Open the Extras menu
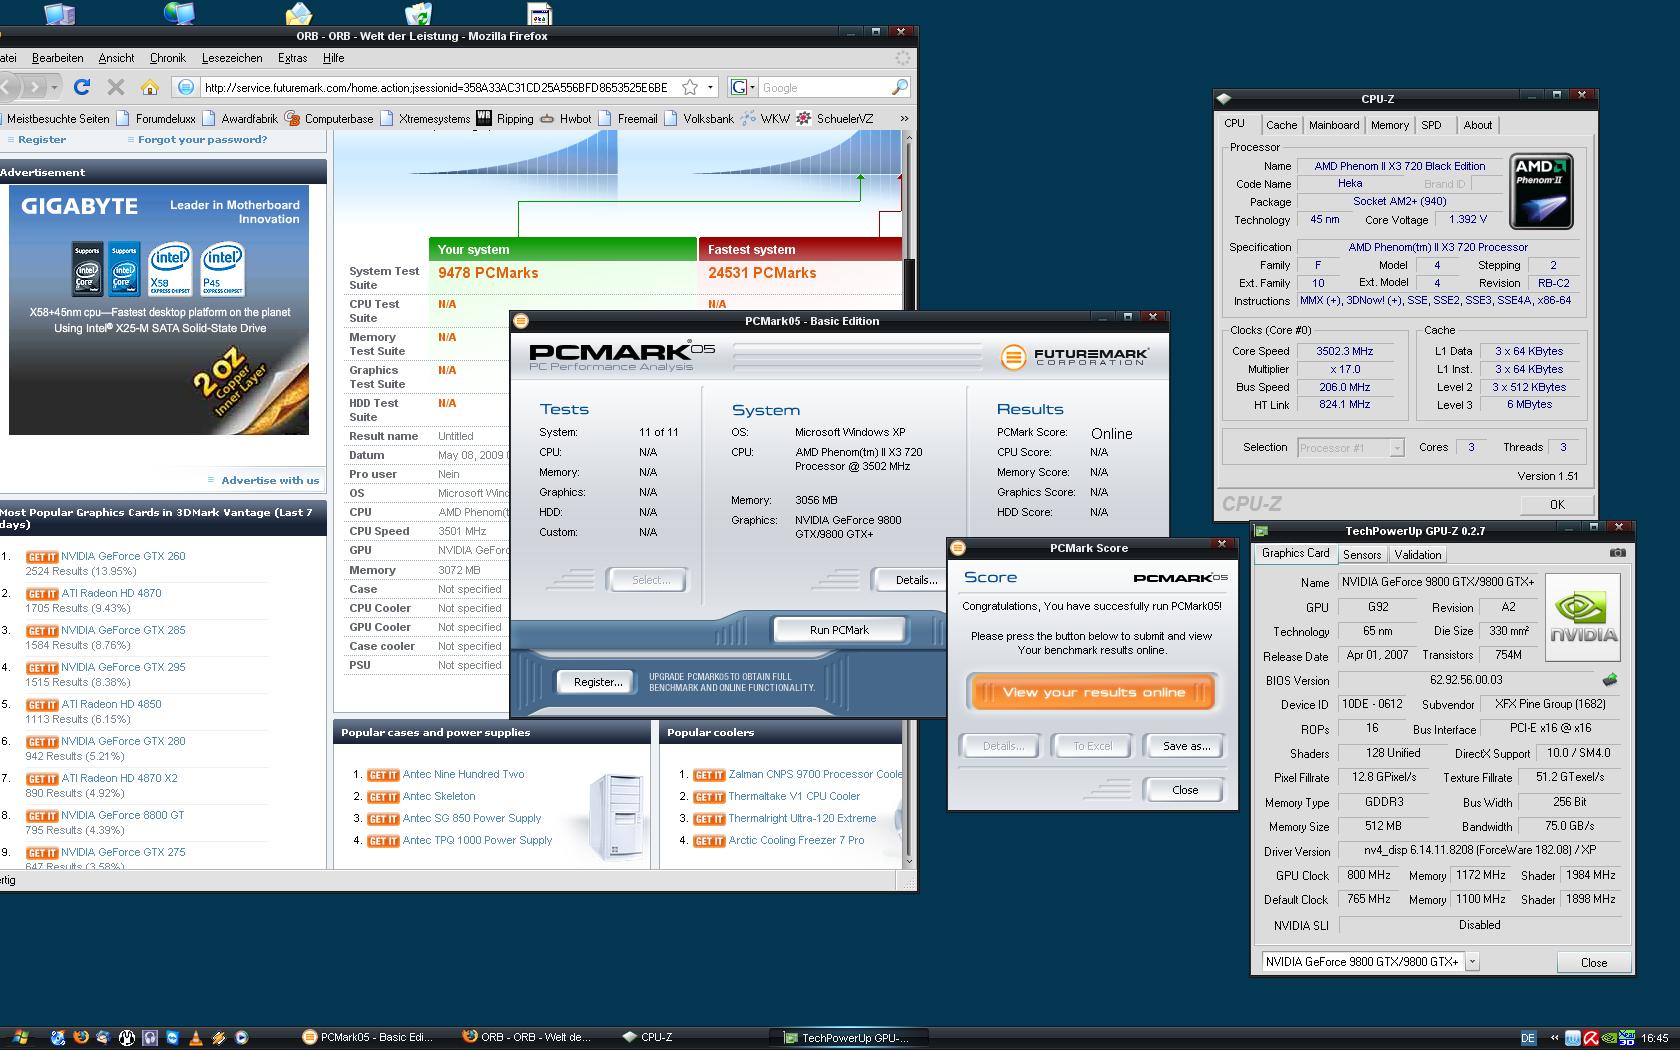1680x1050 pixels. pyautogui.click(x=293, y=58)
